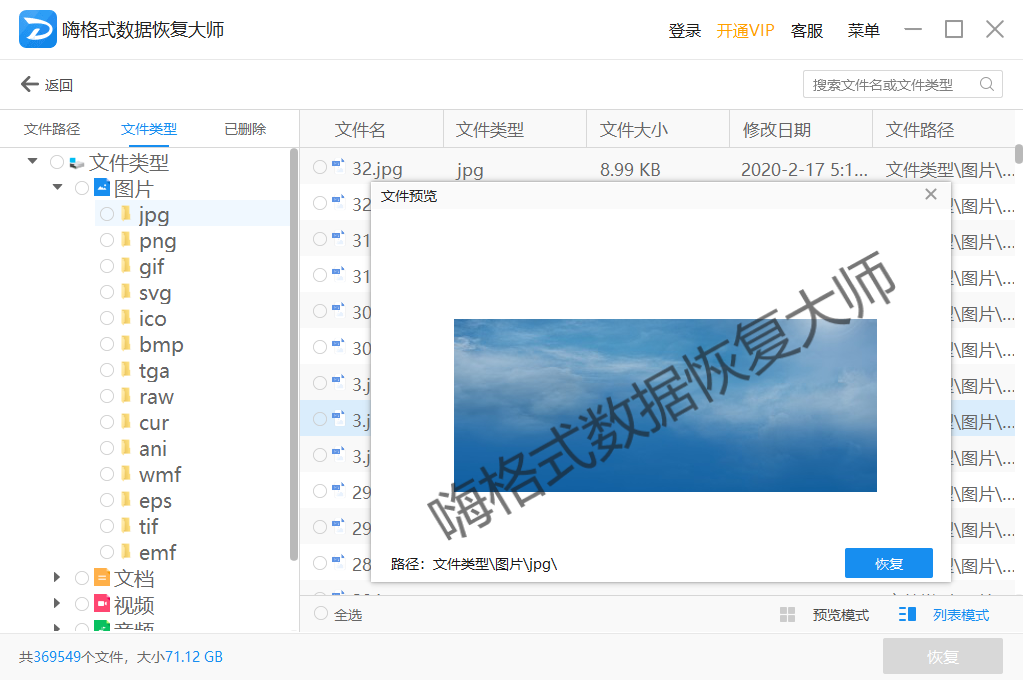Sort by the 文件名 column header
1023x680 pixels.
click(x=359, y=130)
